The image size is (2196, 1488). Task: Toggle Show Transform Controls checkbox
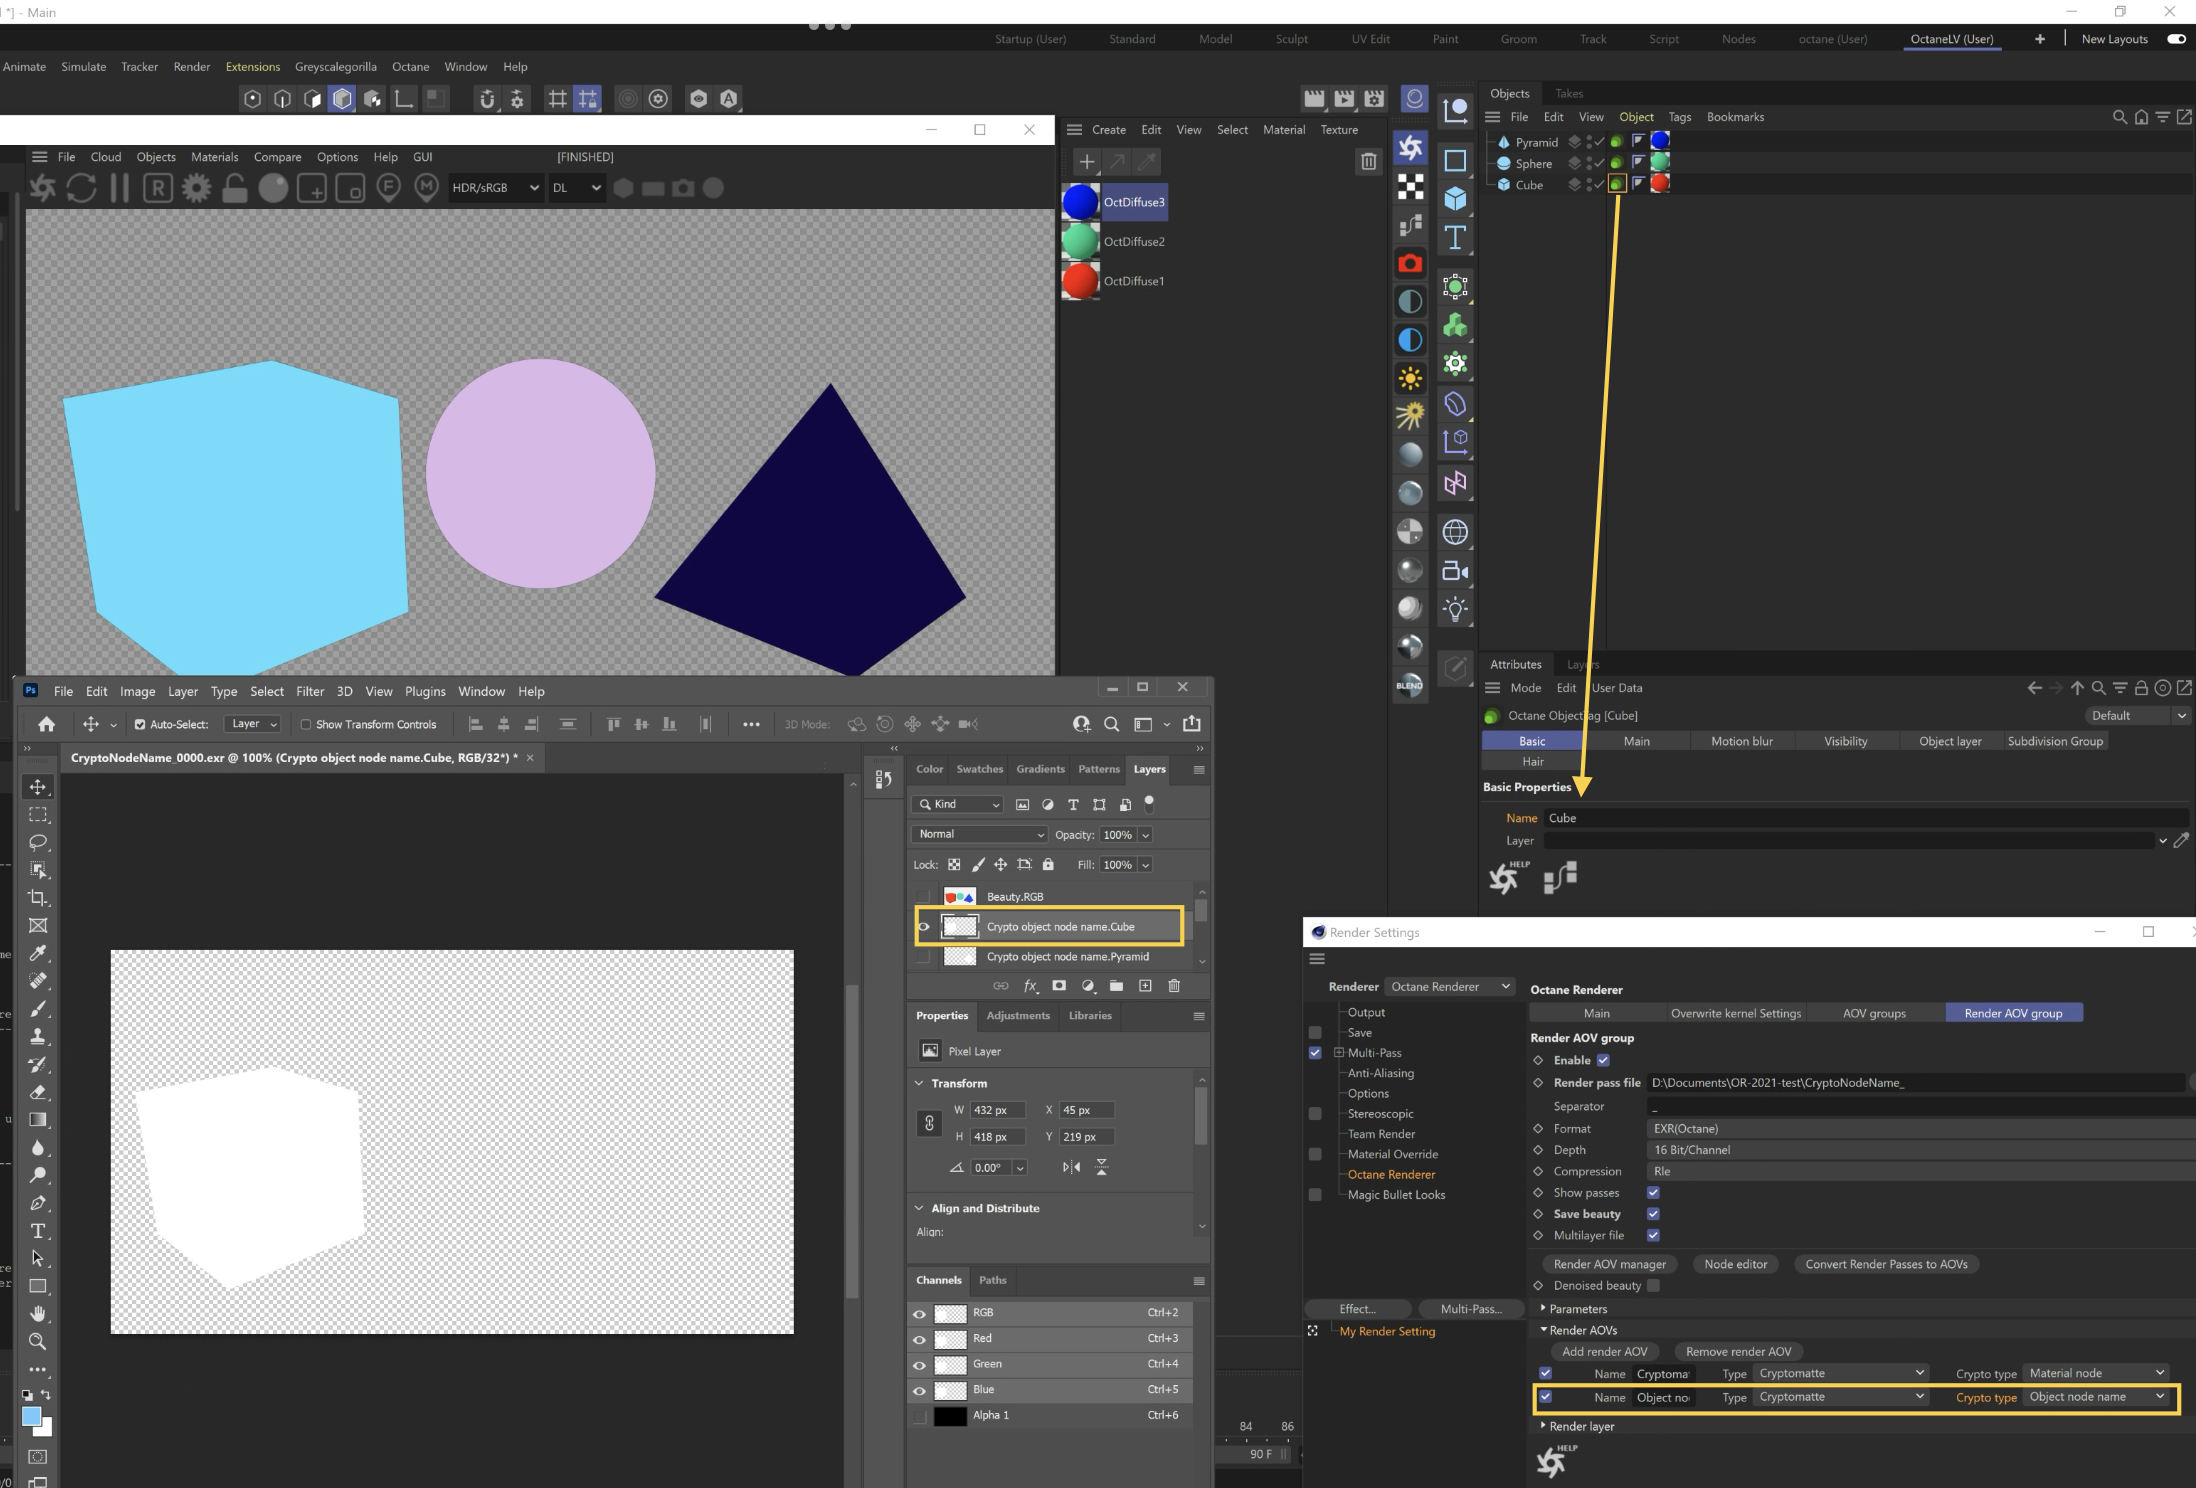[306, 725]
